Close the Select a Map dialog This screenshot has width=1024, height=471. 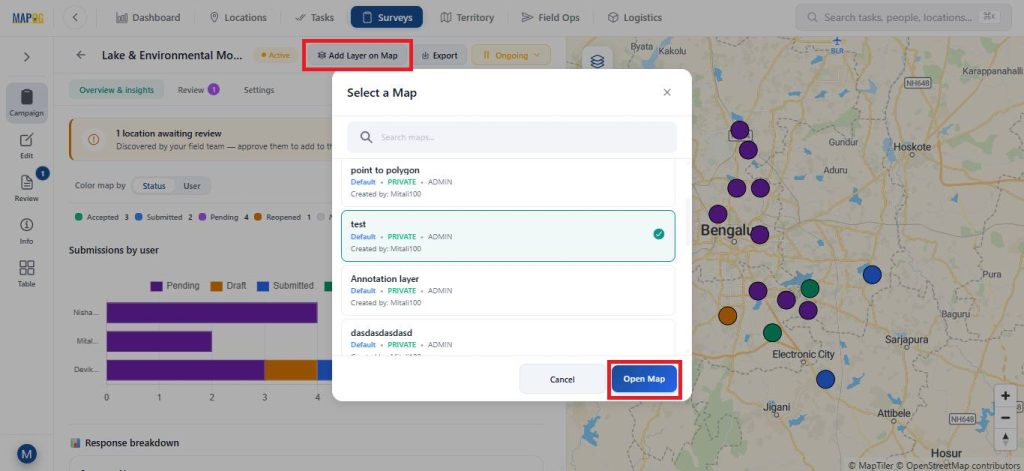(x=667, y=93)
